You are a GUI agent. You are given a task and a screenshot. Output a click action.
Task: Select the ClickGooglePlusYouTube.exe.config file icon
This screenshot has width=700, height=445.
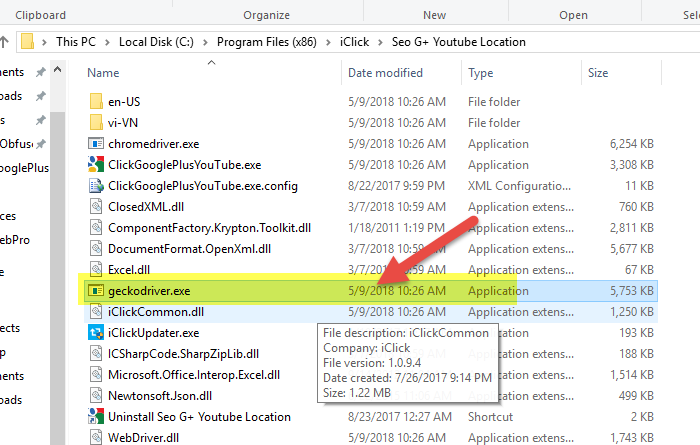(x=96, y=185)
